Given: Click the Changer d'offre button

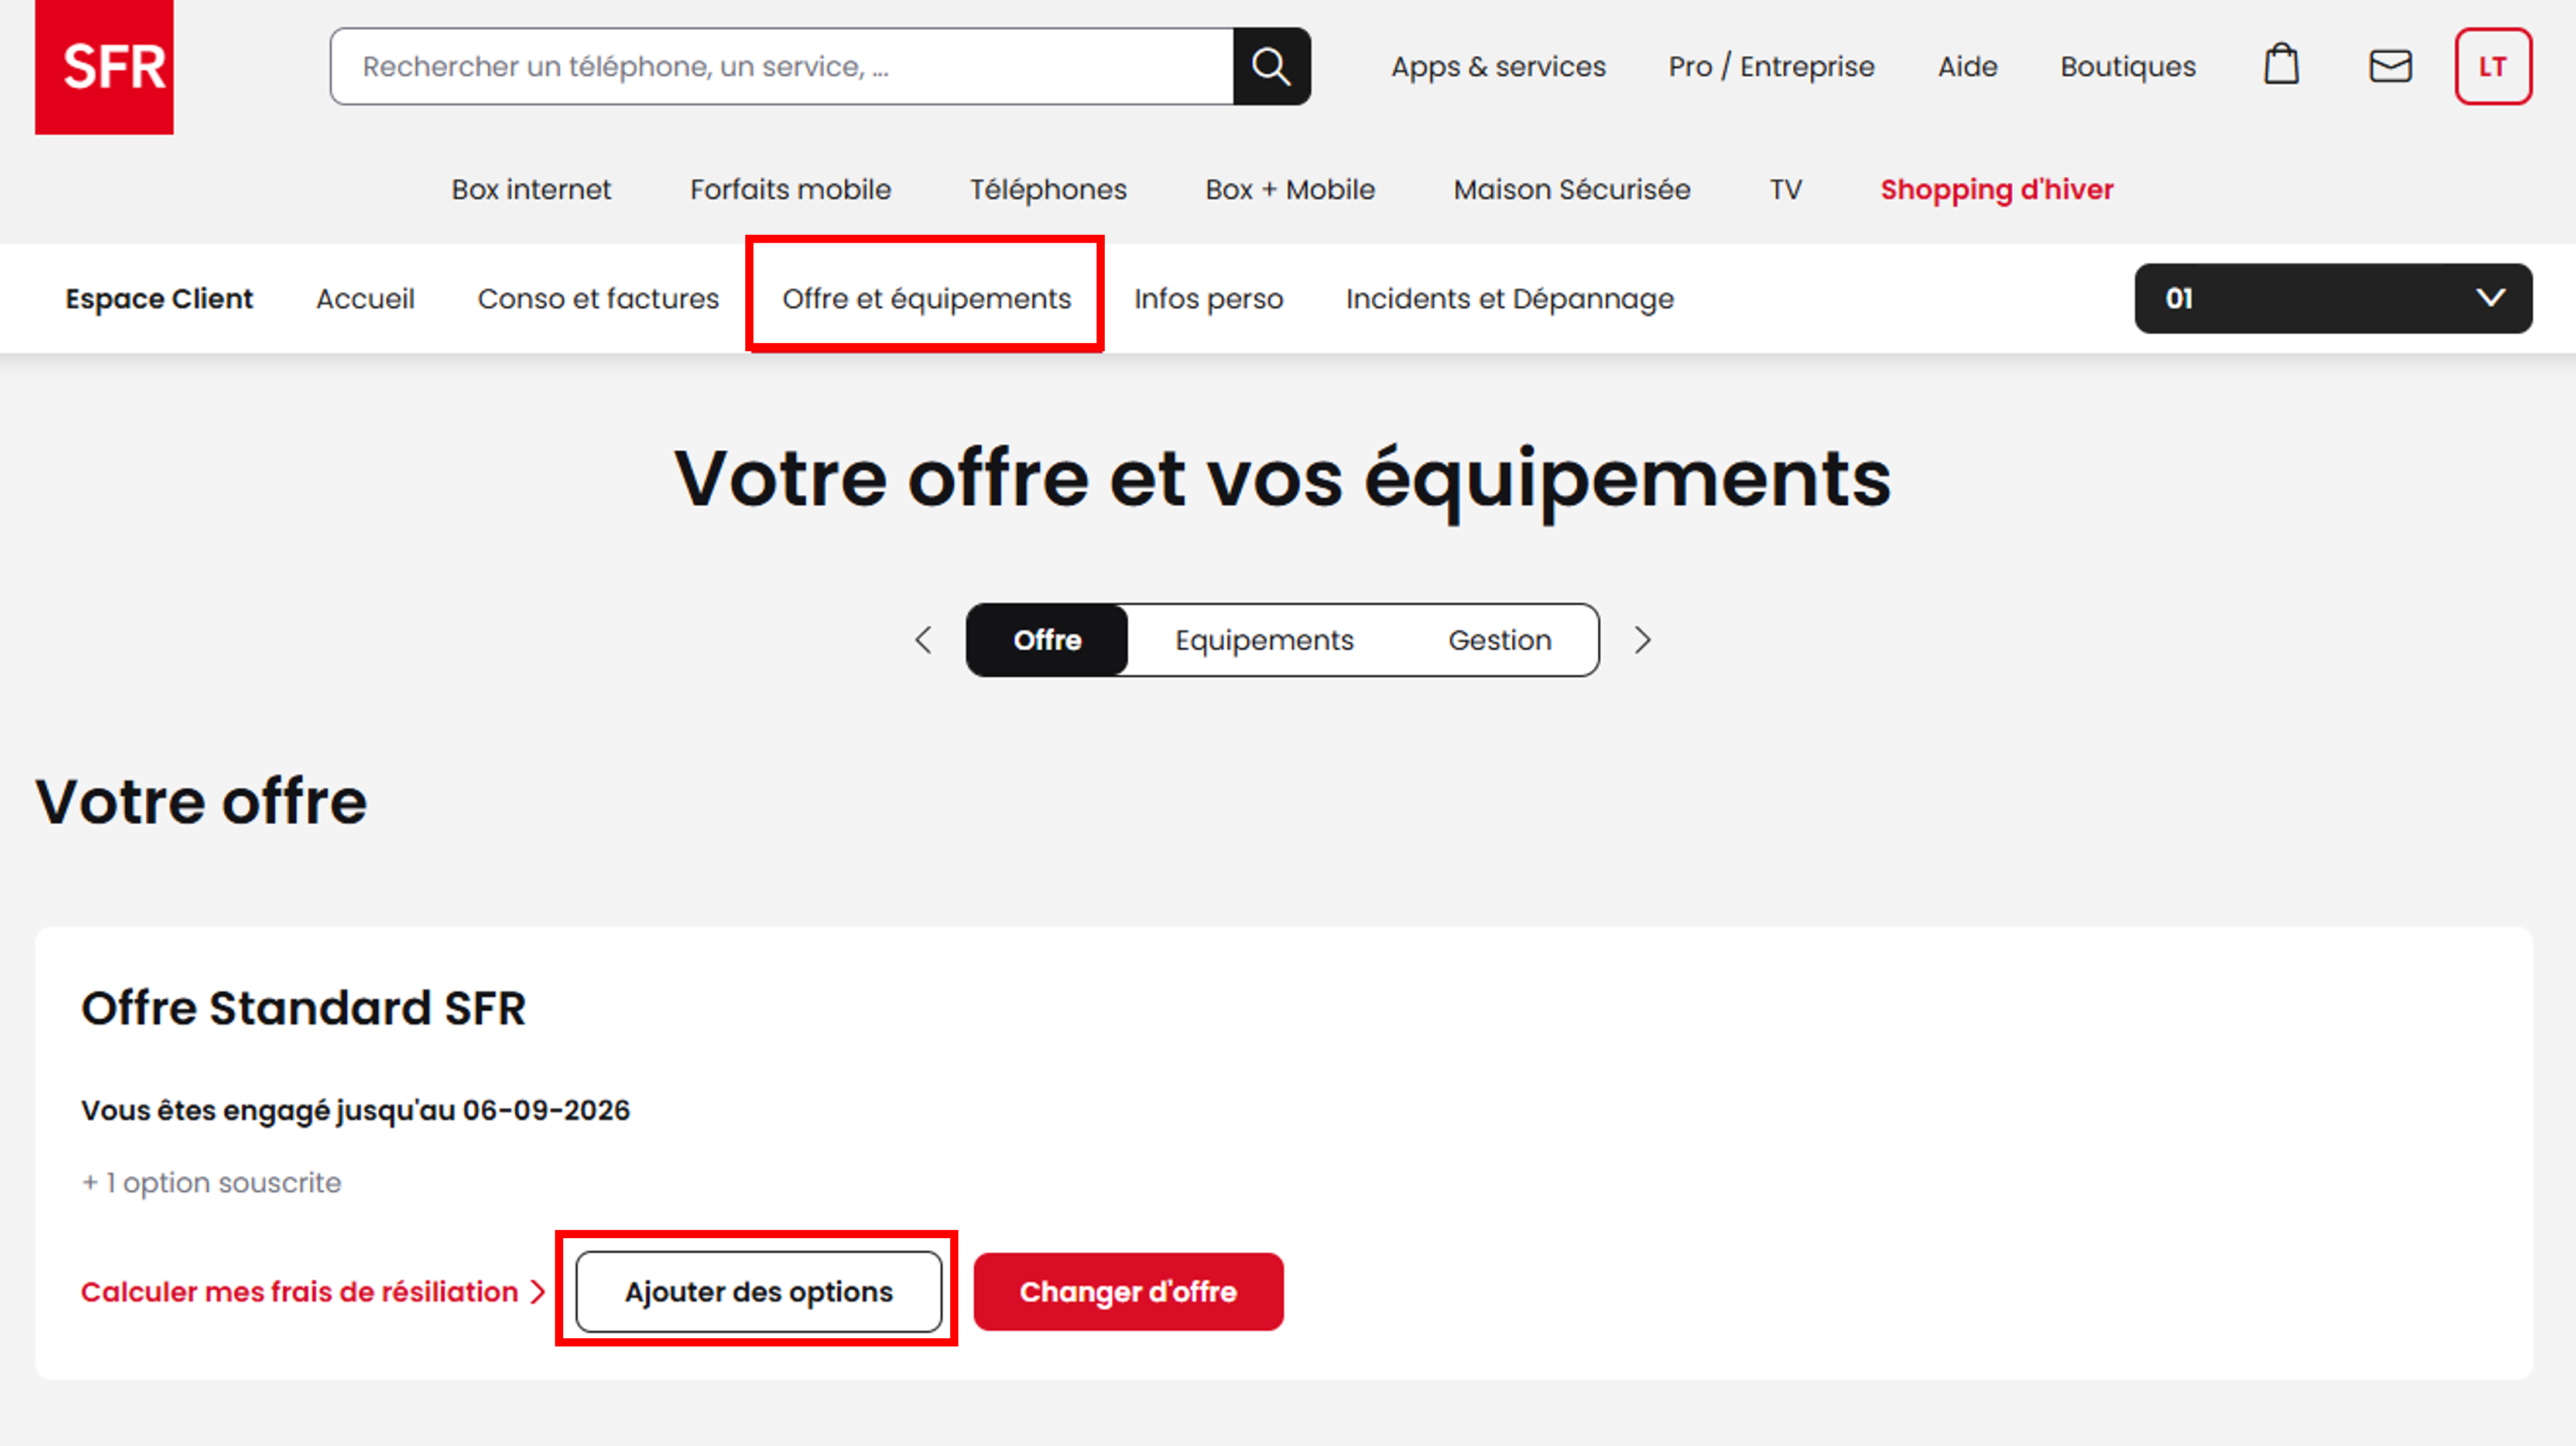Looking at the screenshot, I should [x=1128, y=1291].
